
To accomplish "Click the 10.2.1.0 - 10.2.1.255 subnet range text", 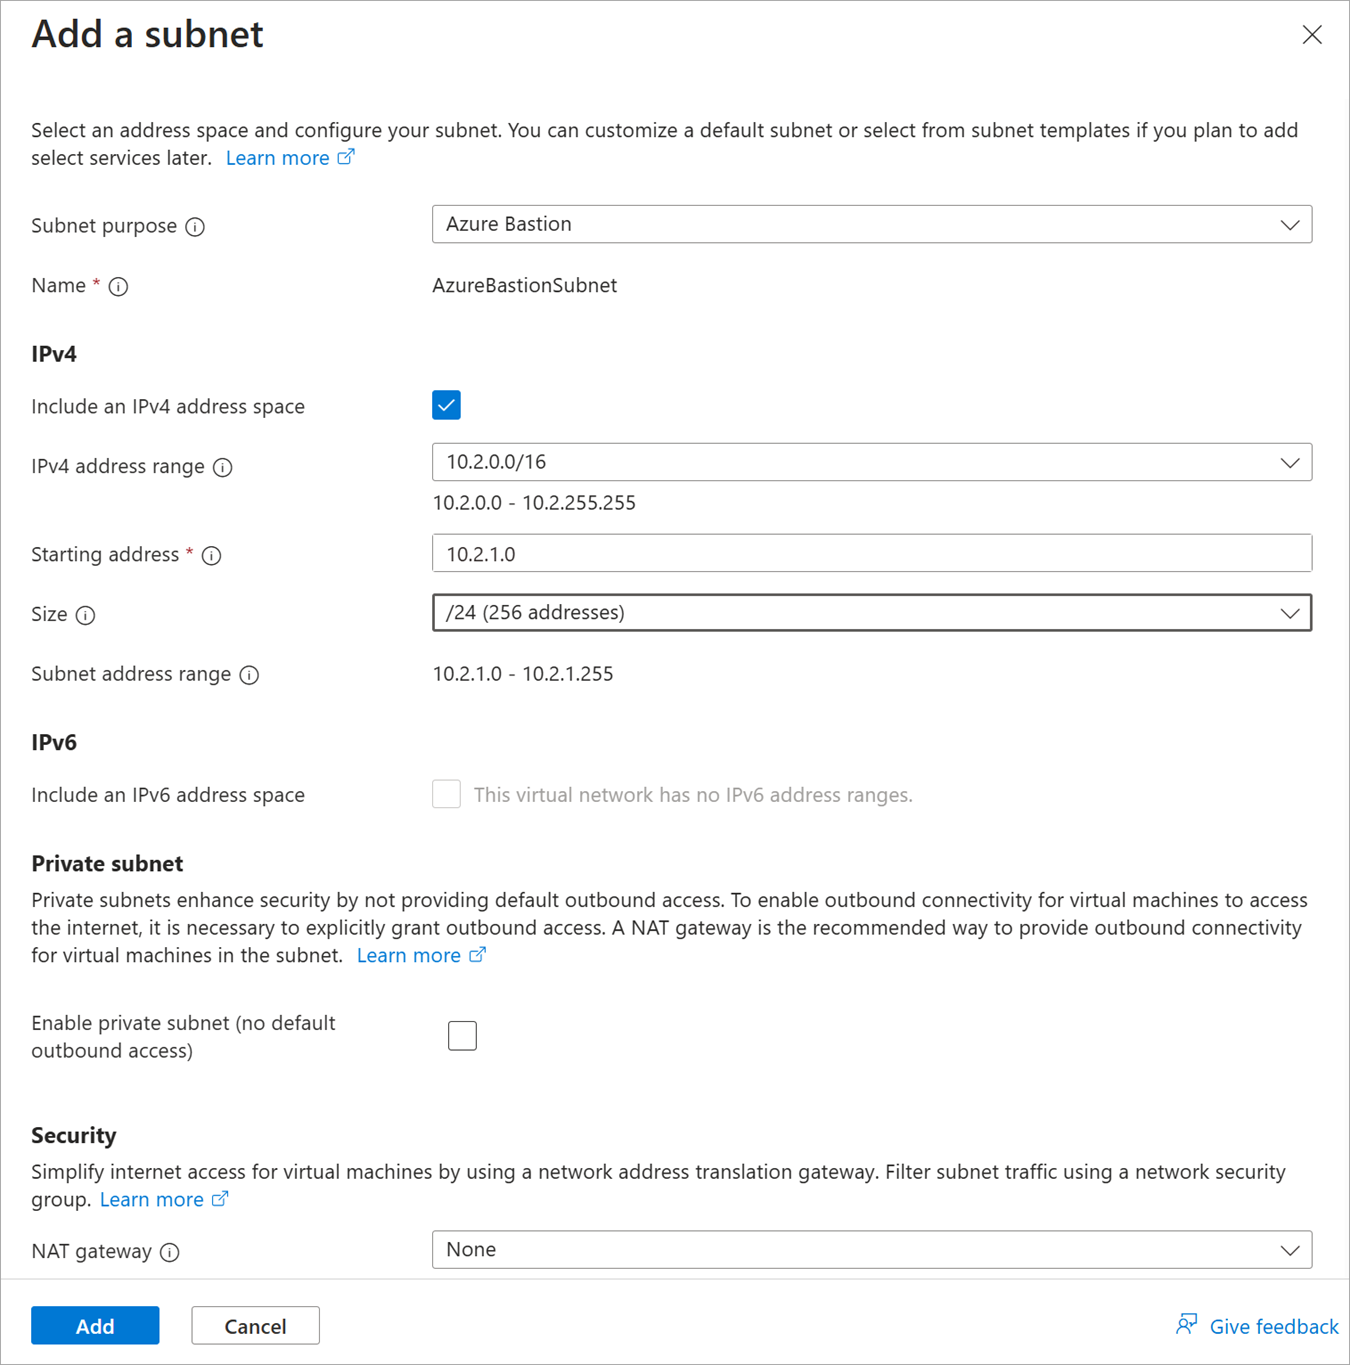I will (523, 674).
